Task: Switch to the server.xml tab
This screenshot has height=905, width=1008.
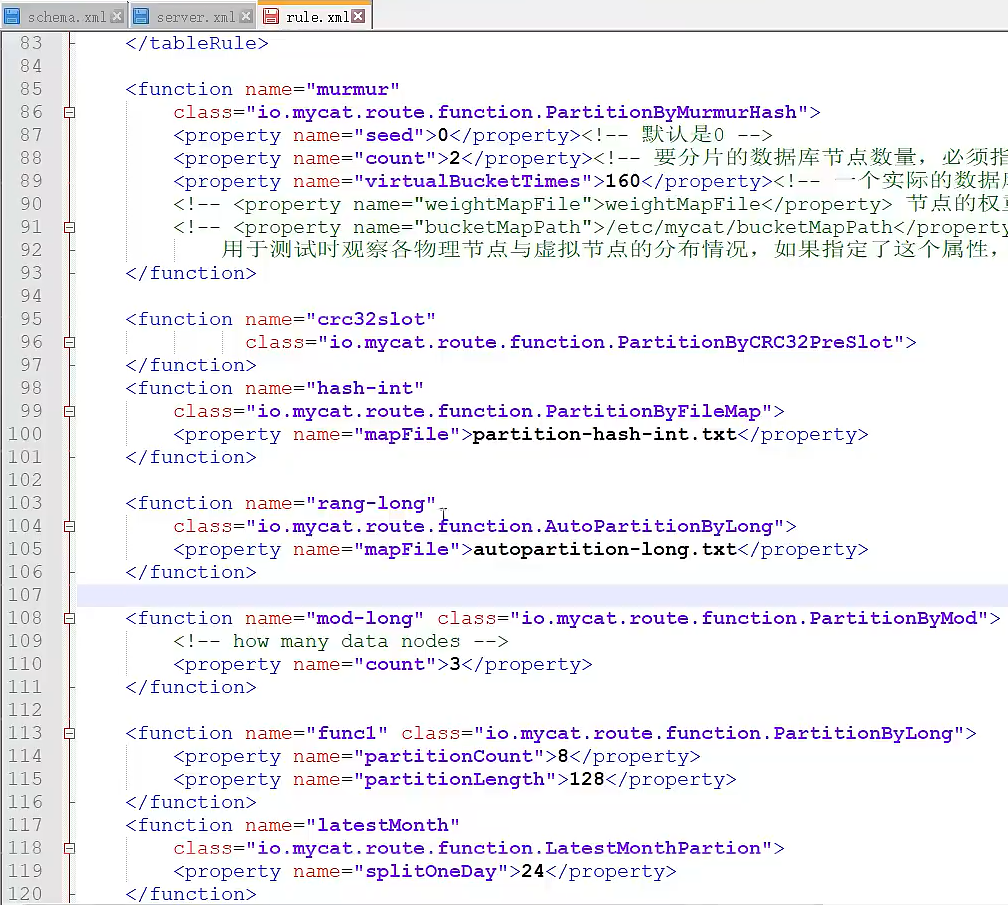Action: pyautogui.click(x=192, y=16)
